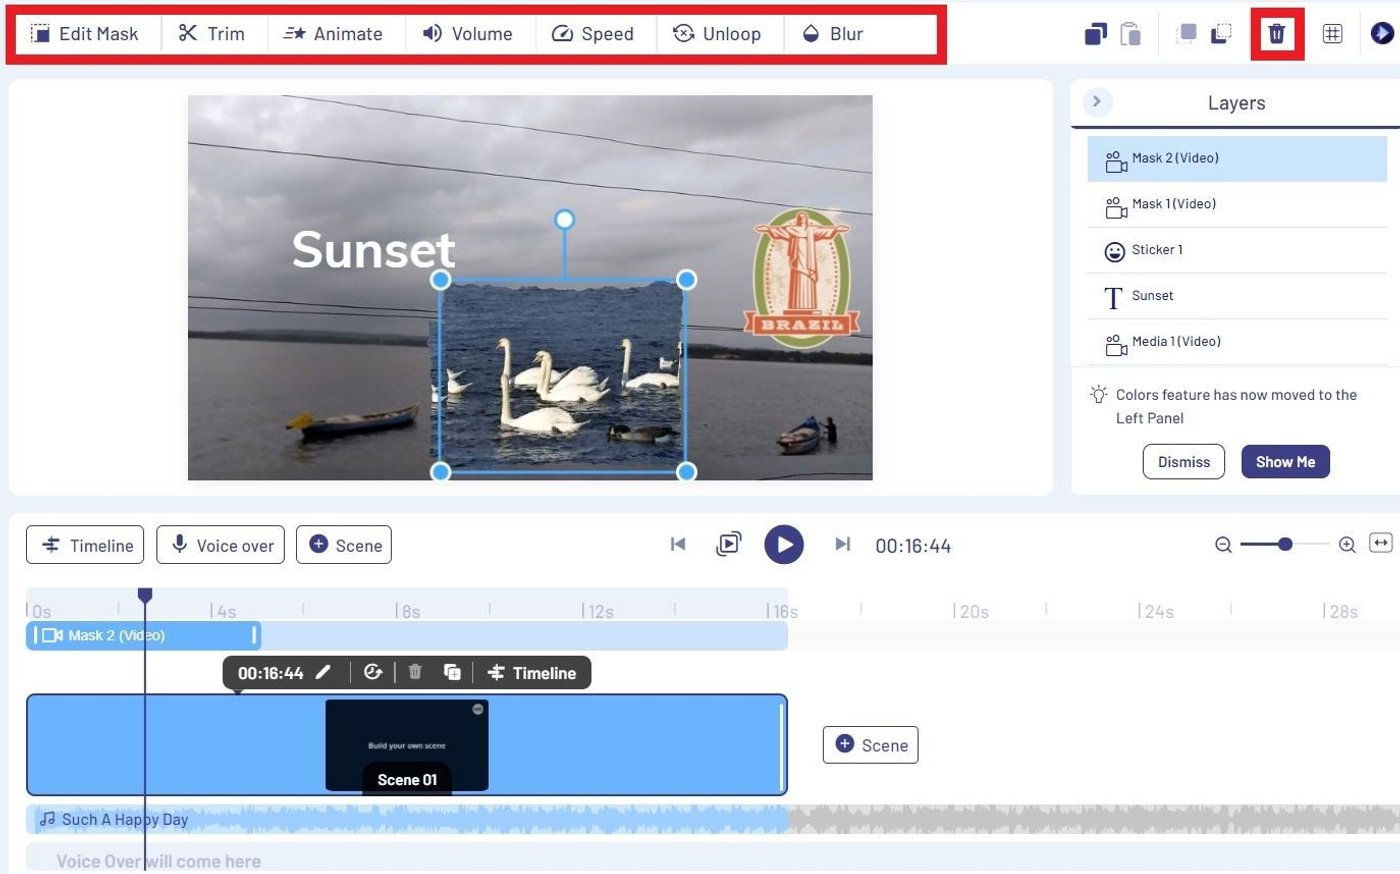The image size is (1400, 874).
Task: Switch to the Voice over tab
Action: click(x=220, y=545)
